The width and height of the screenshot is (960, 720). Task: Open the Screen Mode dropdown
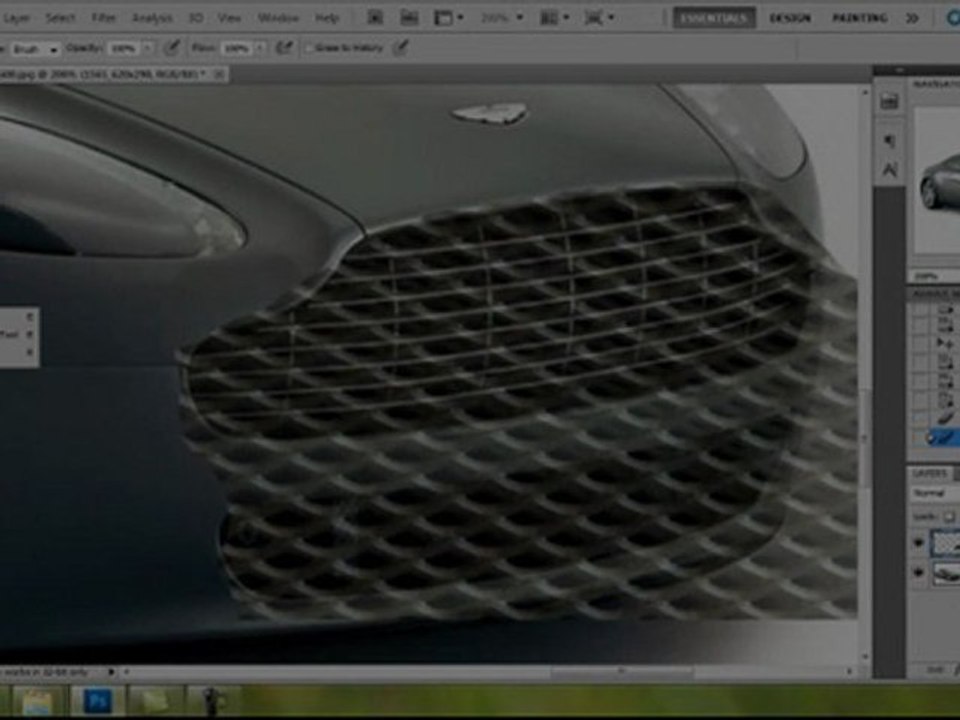click(x=599, y=18)
